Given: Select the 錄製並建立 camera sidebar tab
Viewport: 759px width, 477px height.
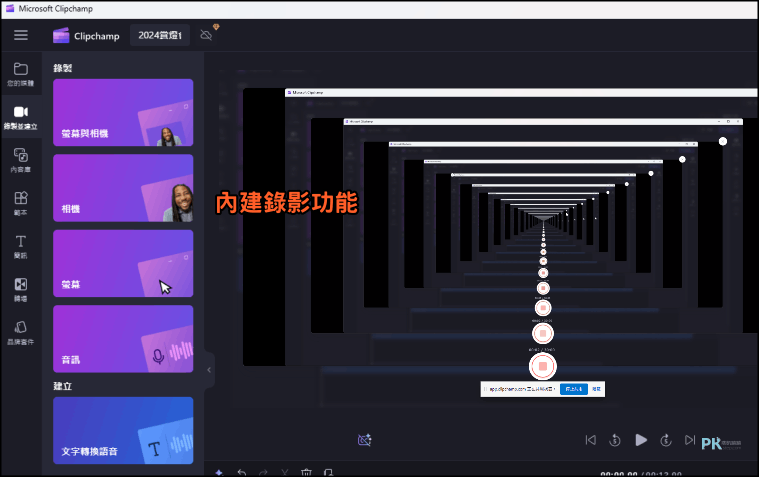Looking at the screenshot, I should pos(20,118).
